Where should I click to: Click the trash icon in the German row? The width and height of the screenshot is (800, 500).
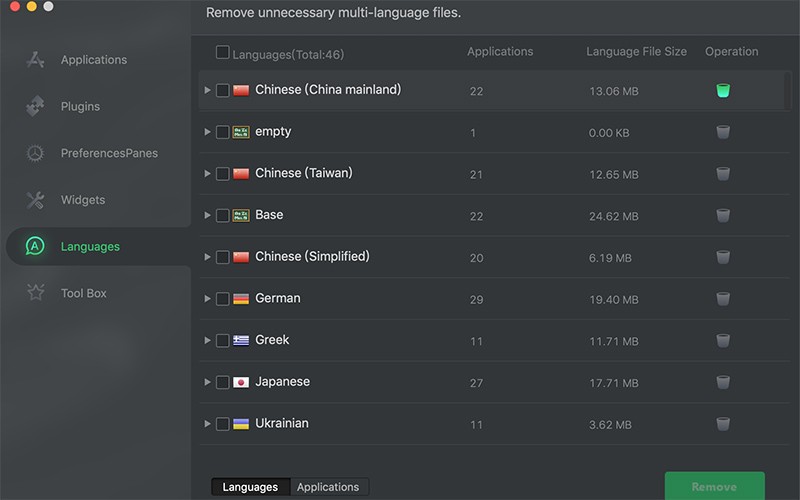coord(723,299)
